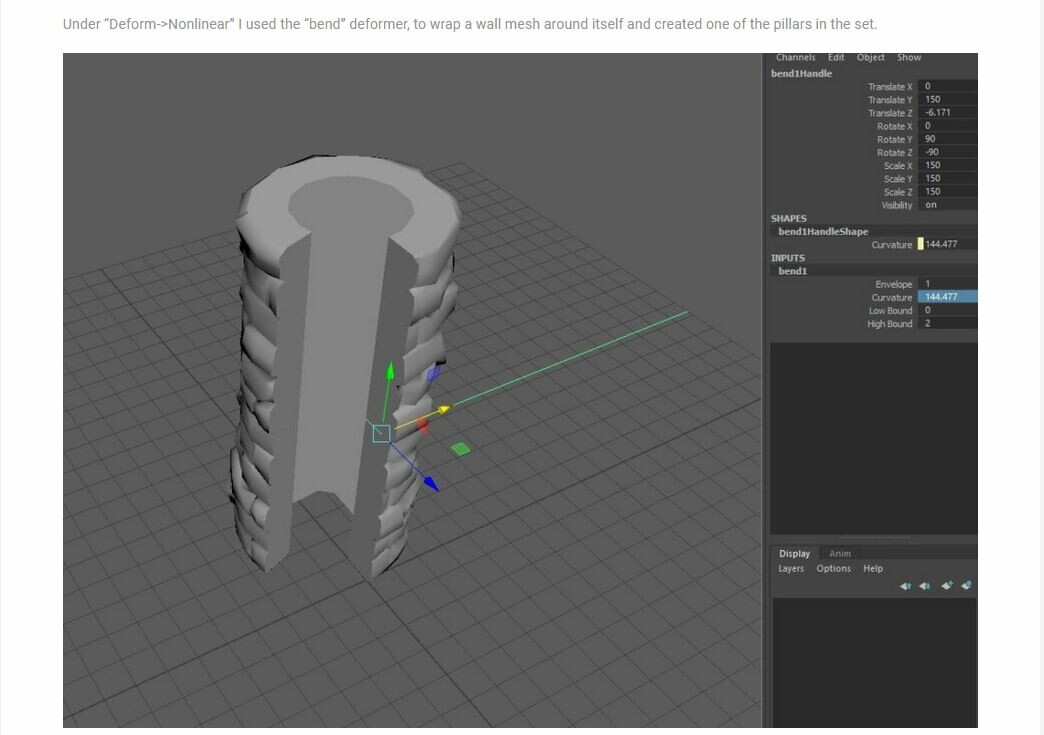Click the Envelope value field

pos(947,284)
